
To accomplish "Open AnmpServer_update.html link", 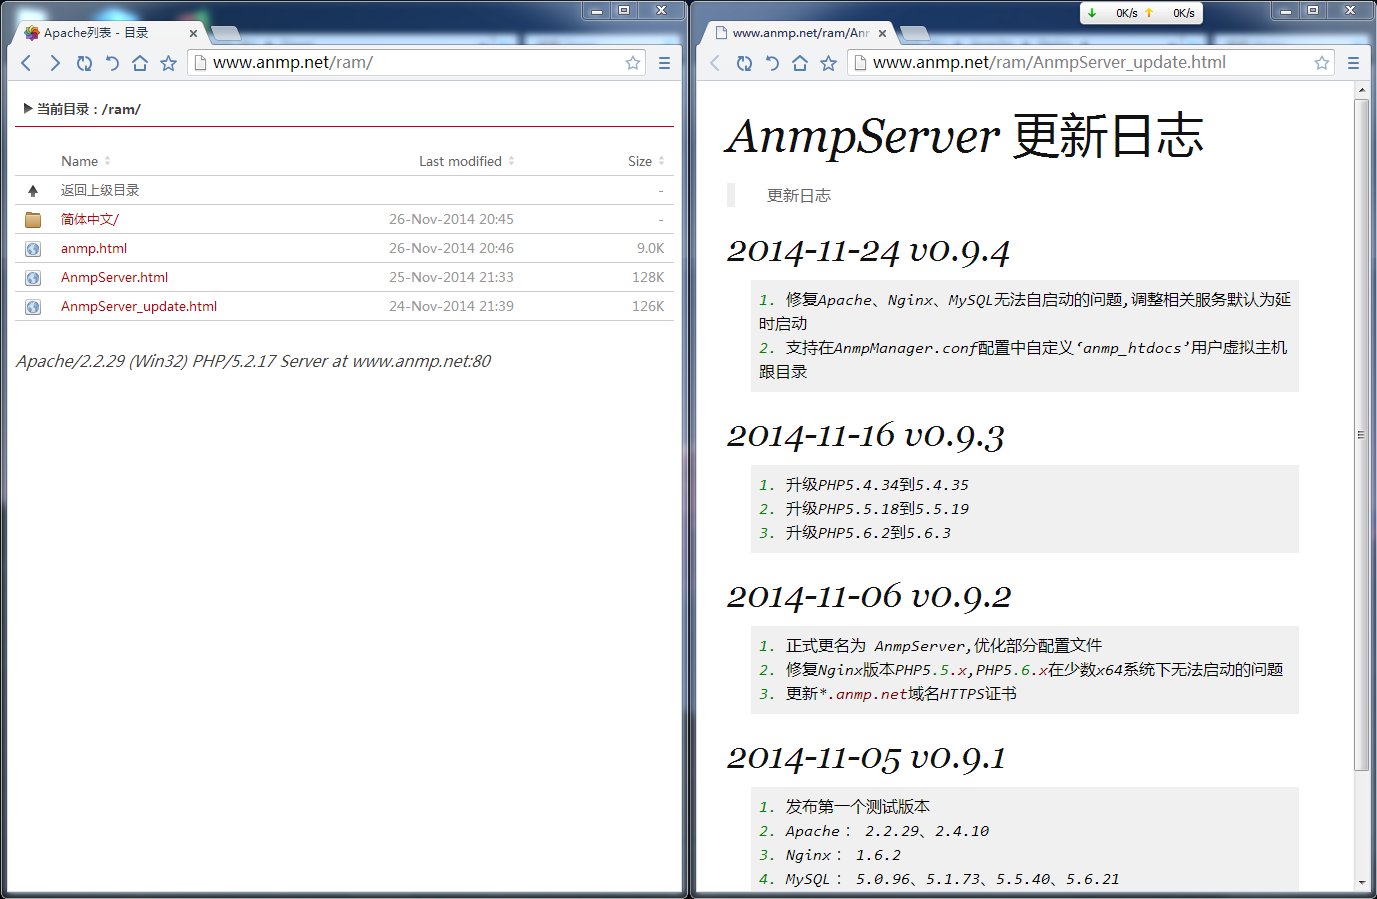I will click(139, 306).
